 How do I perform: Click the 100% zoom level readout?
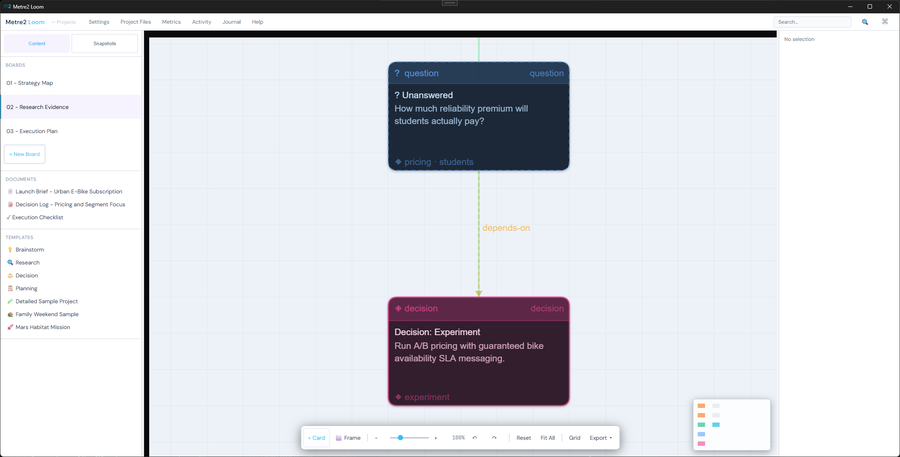(x=458, y=438)
